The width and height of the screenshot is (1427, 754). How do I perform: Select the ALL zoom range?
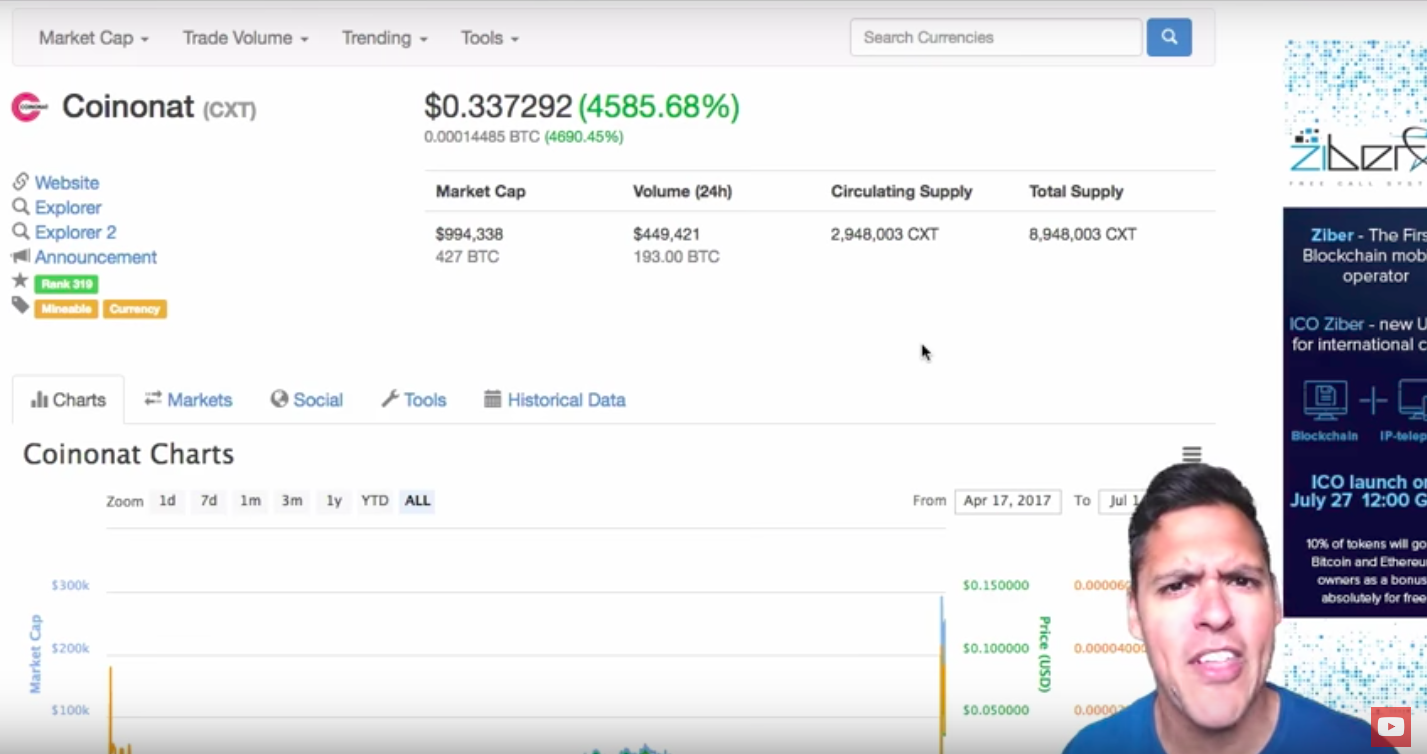coord(417,501)
